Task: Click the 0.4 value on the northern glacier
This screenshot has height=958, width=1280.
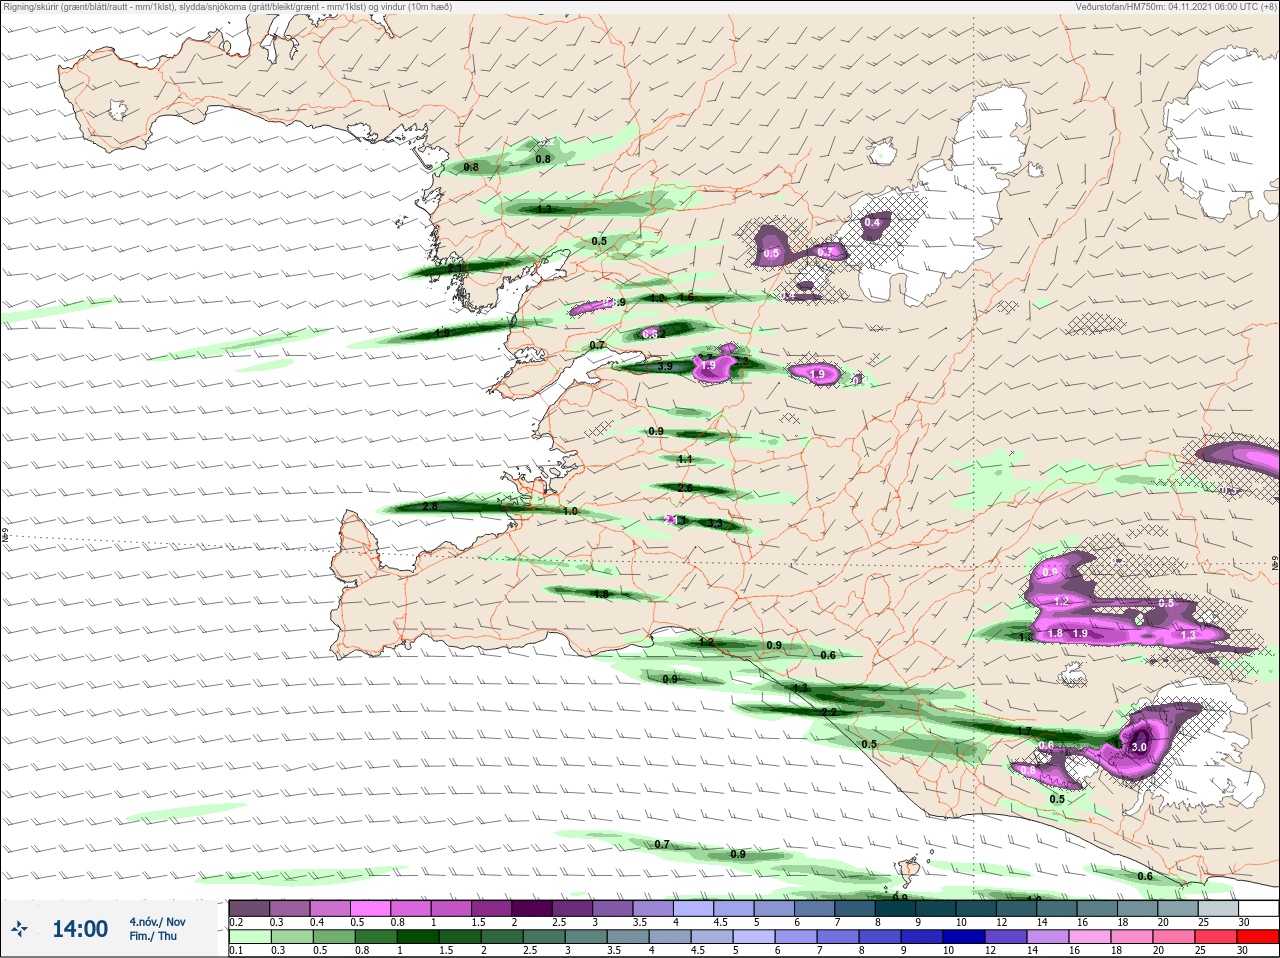Action: 872,222
